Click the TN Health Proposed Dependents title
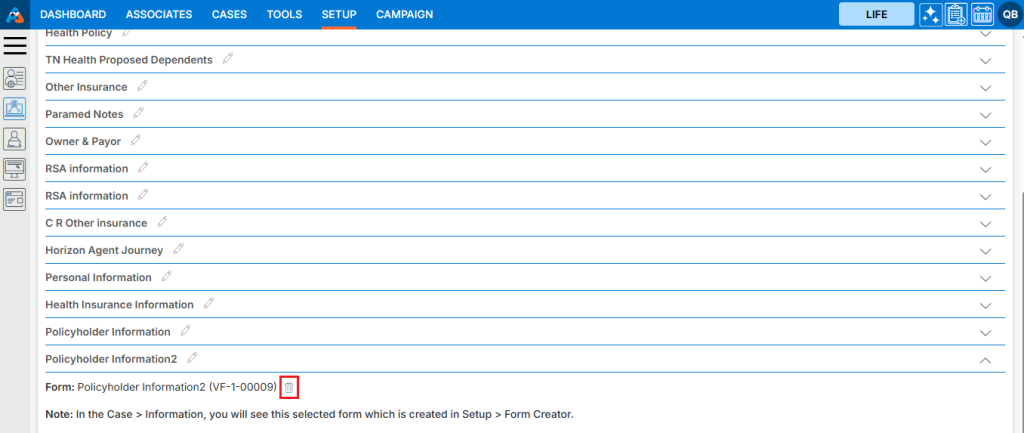Image resolution: width=1024 pixels, height=433 pixels. (x=129, y=60)
